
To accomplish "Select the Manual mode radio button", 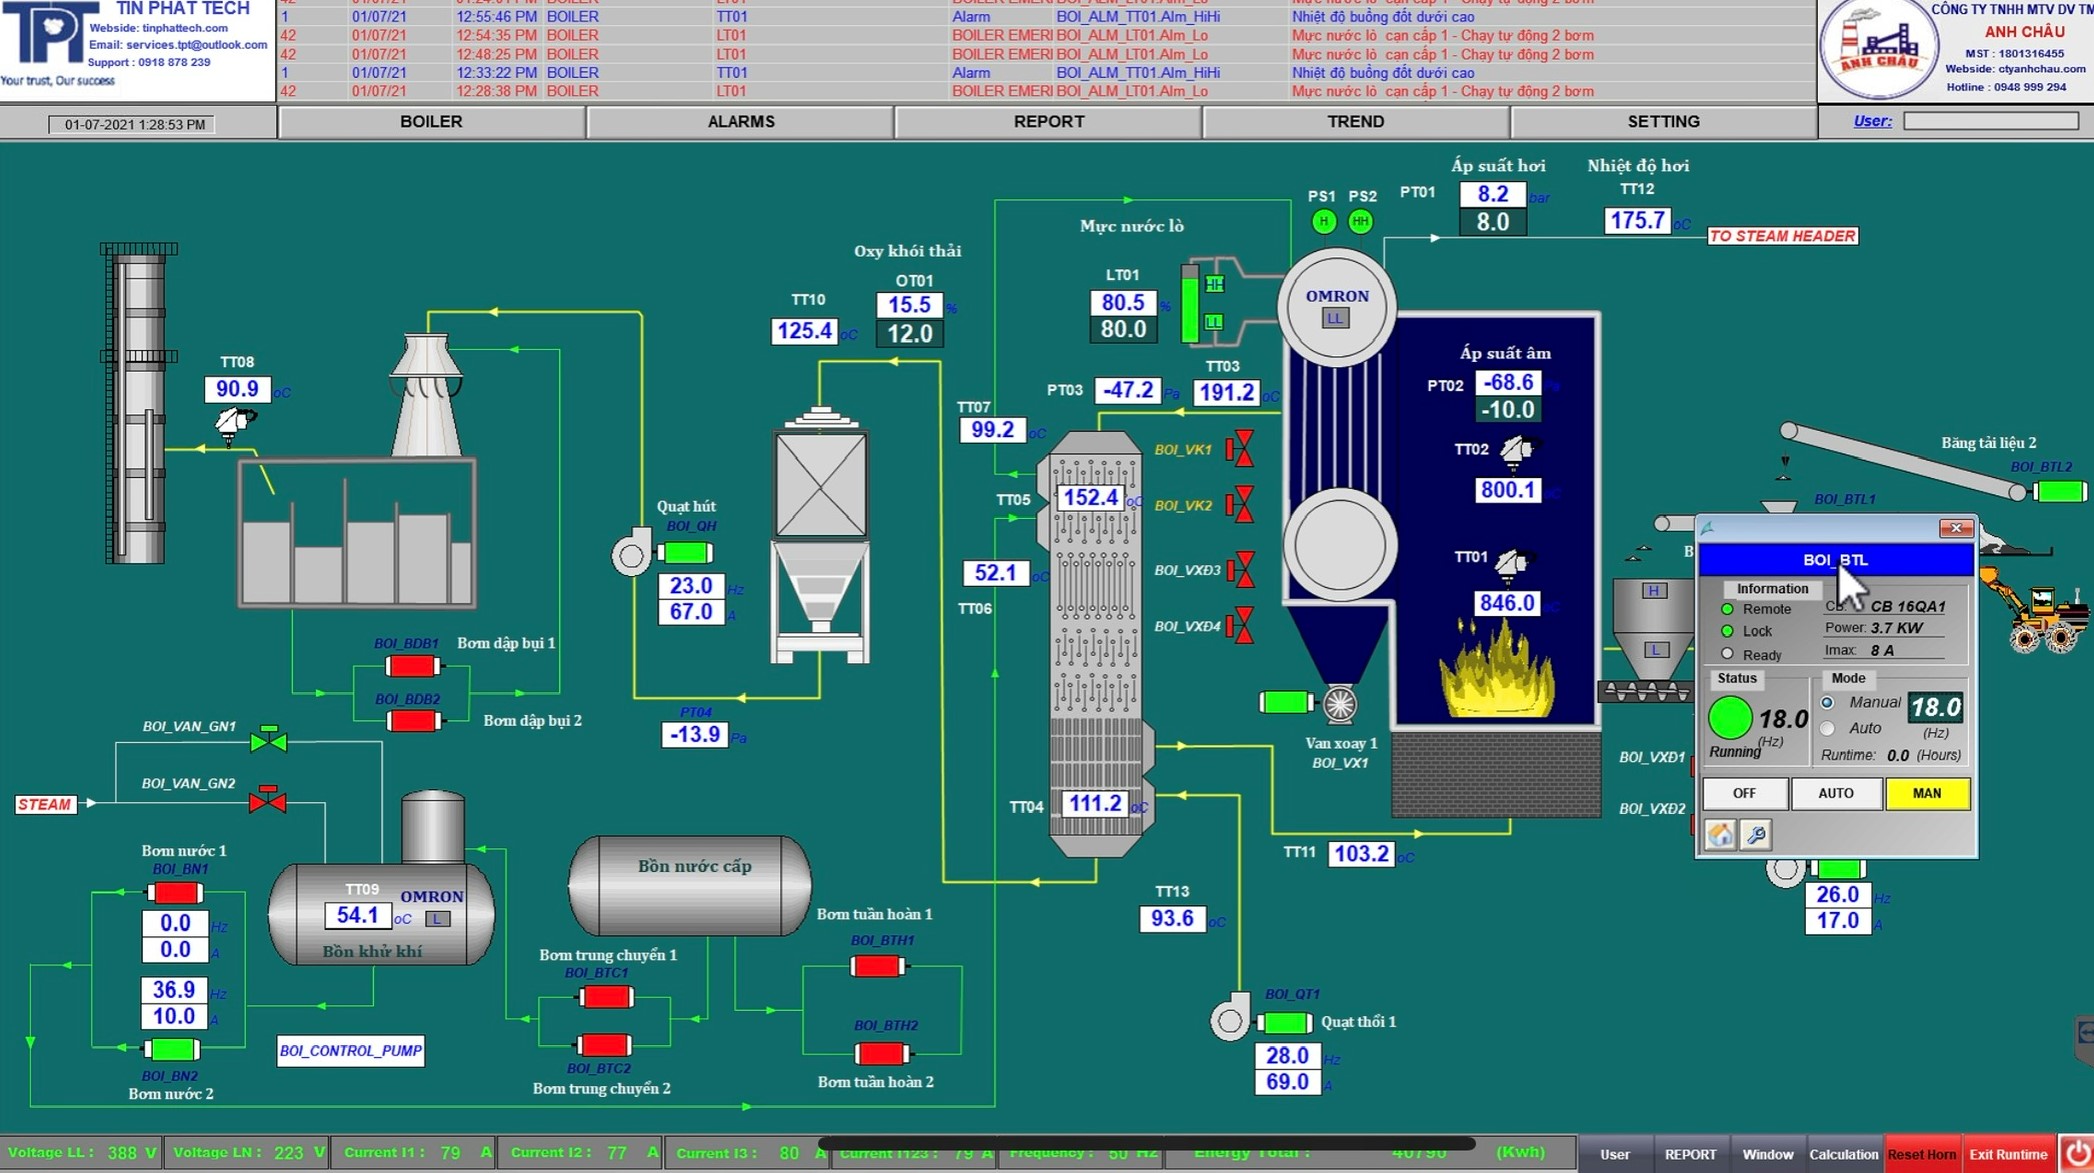I will click(x=1827, y=703).
